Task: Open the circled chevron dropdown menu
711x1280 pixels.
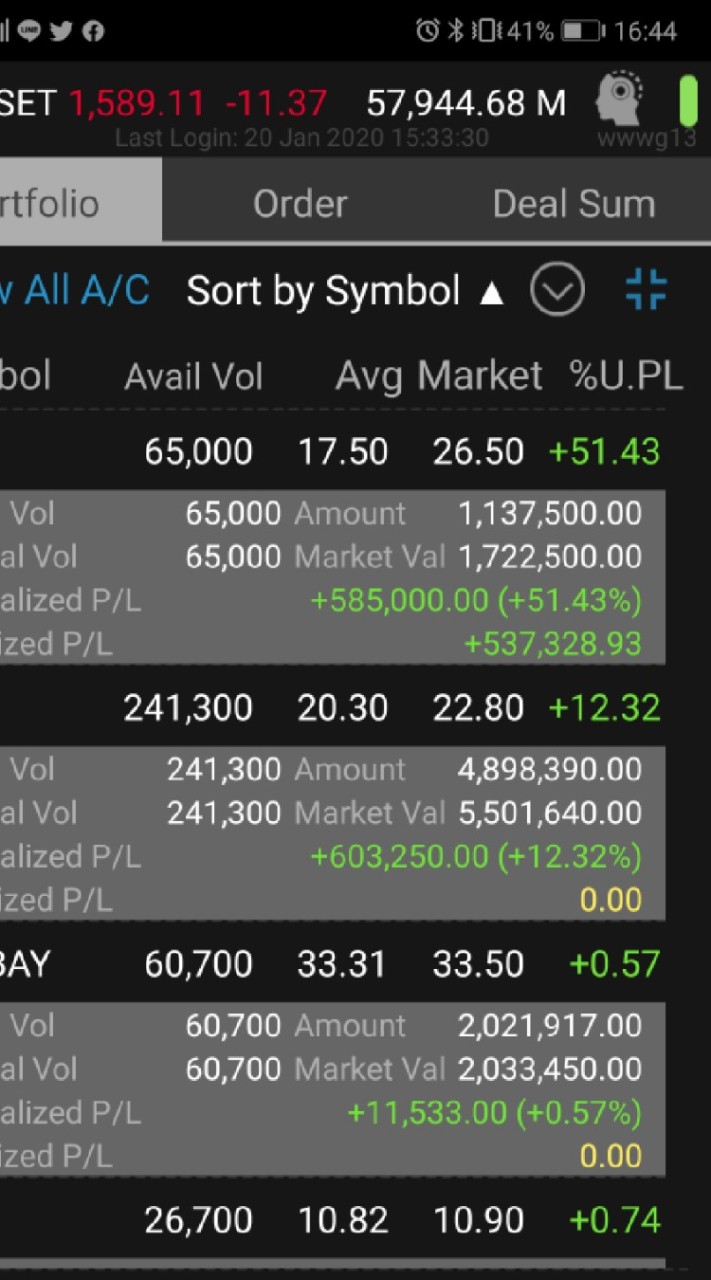Action: pos(557,291)
